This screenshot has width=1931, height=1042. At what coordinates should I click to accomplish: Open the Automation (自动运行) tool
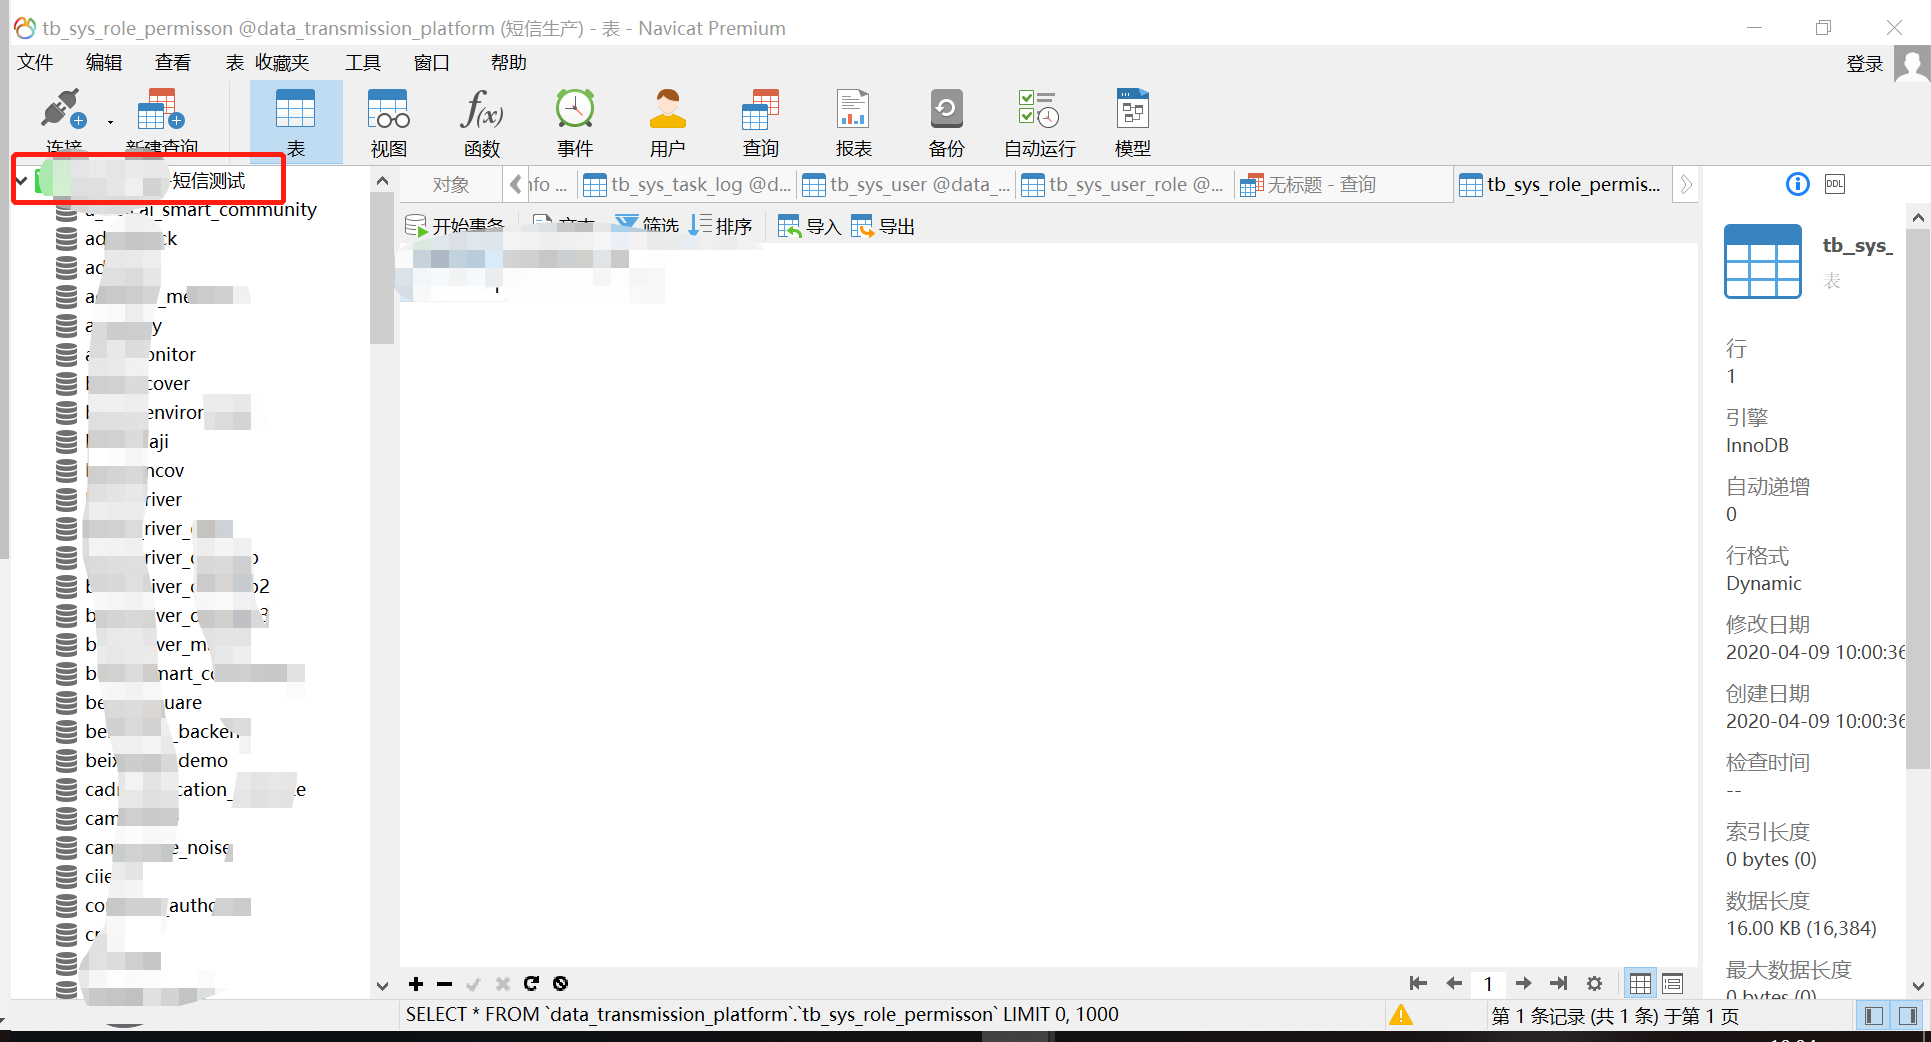(1039, 122)
